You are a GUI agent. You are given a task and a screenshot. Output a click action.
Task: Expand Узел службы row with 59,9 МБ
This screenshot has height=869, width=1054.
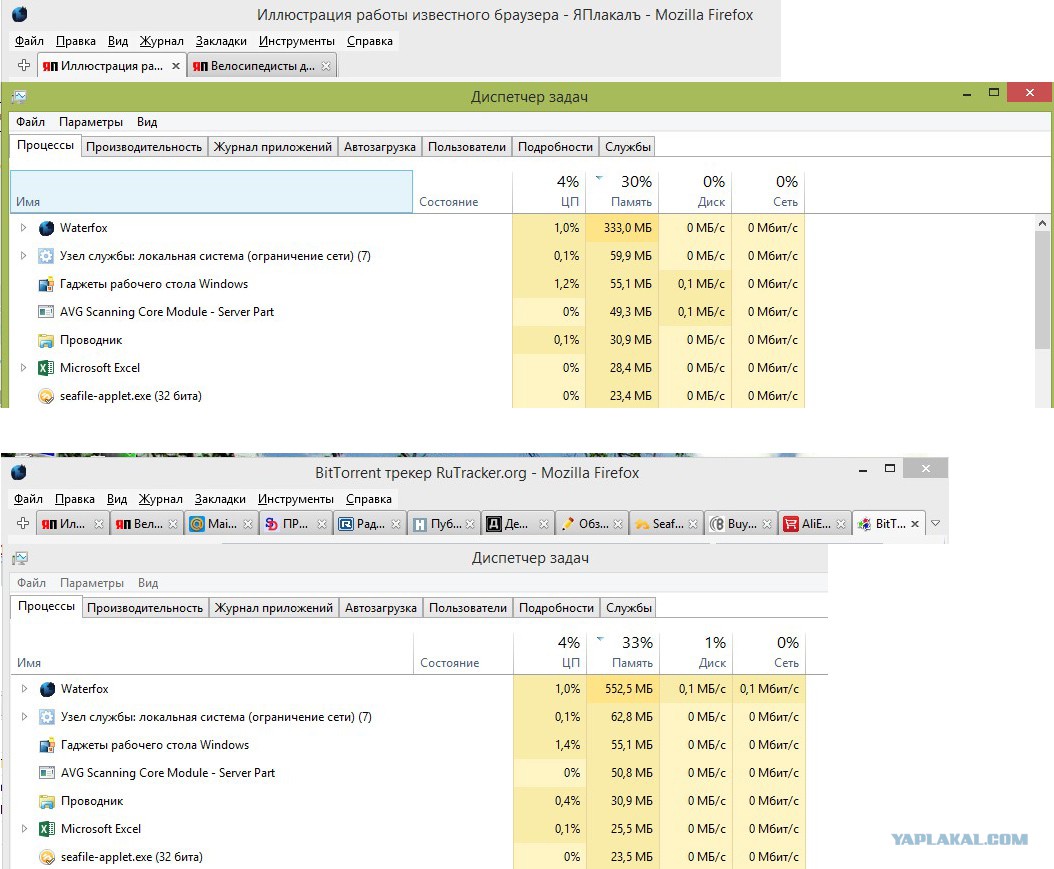pyautogui.click(x=24, y=256)
